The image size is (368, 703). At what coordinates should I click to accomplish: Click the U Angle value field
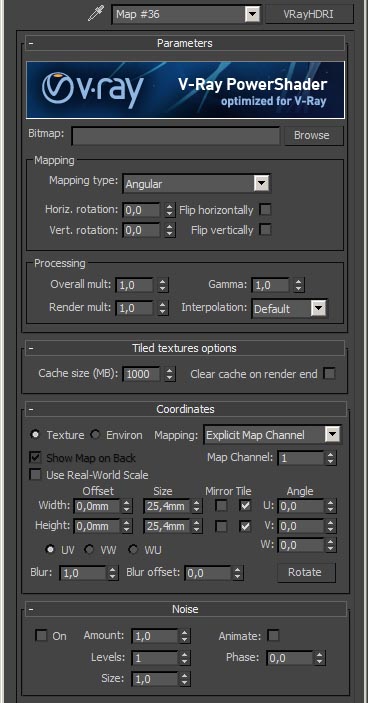tap(300, 506)
